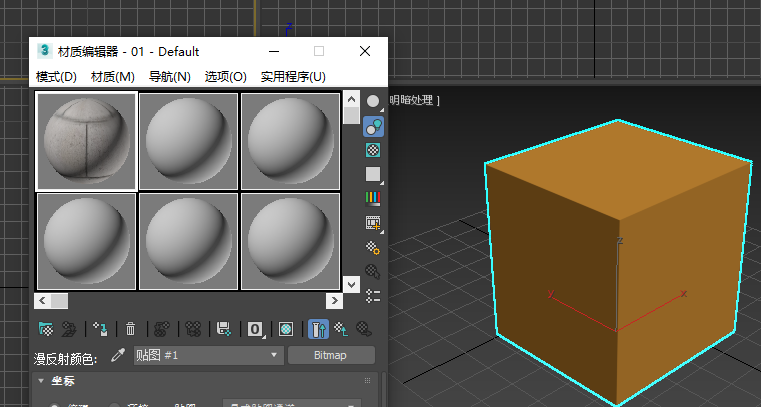Open the Sample Type sphere flyout
Screen dimensions: 761x407
point(373,101)
